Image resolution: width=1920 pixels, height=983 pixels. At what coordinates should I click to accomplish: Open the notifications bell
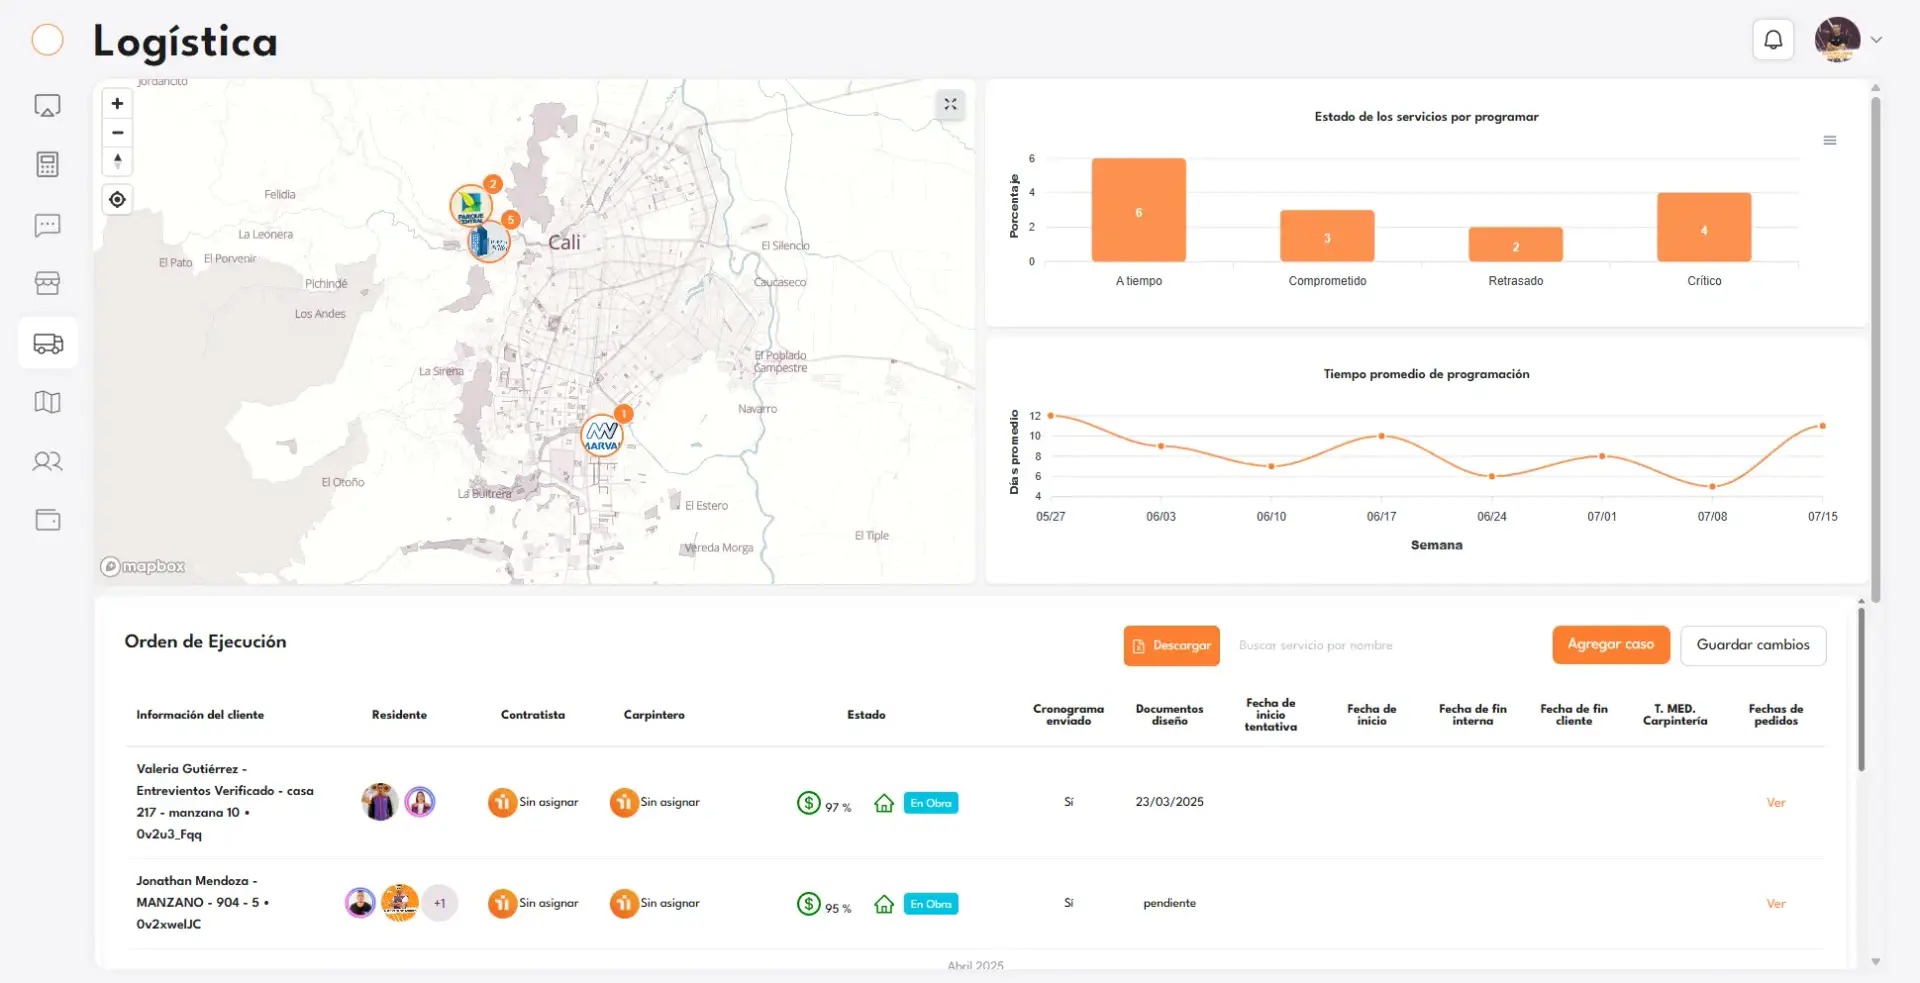[x=1773, y=40]
